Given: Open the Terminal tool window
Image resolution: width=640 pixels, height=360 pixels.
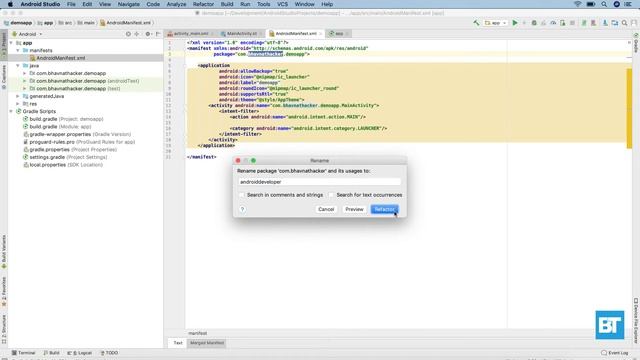Looking at the screenshot, I should click(24, 353).
